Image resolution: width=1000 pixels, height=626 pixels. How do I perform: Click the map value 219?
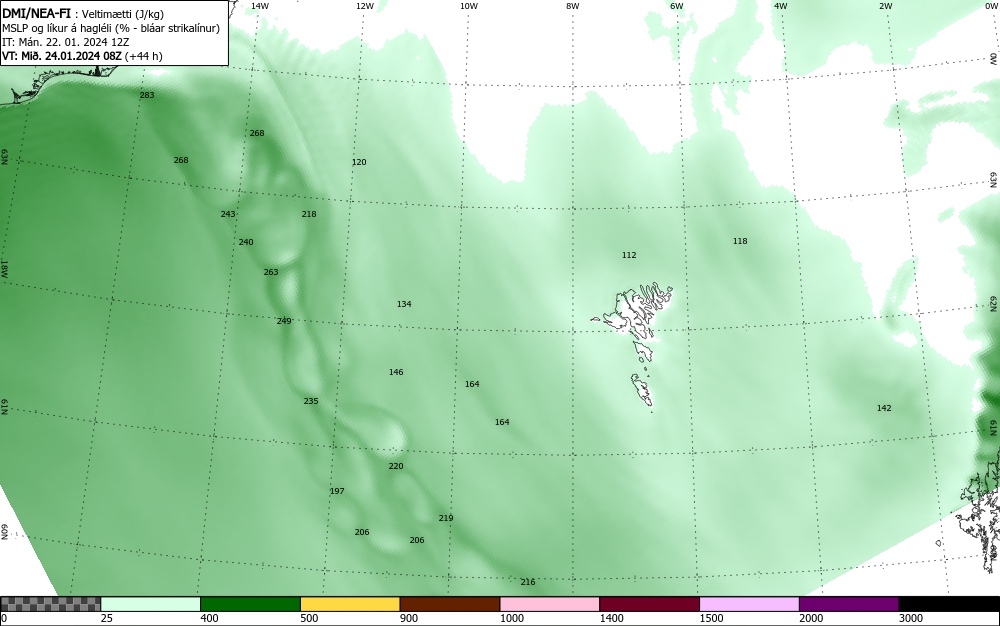[x=446, y=518]
